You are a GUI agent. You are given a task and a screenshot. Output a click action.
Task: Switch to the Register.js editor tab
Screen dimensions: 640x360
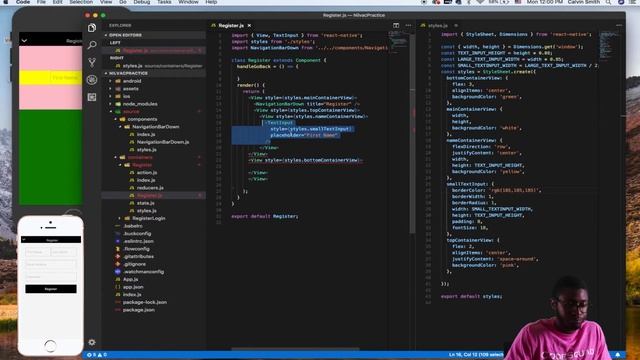tap(231, 25)
